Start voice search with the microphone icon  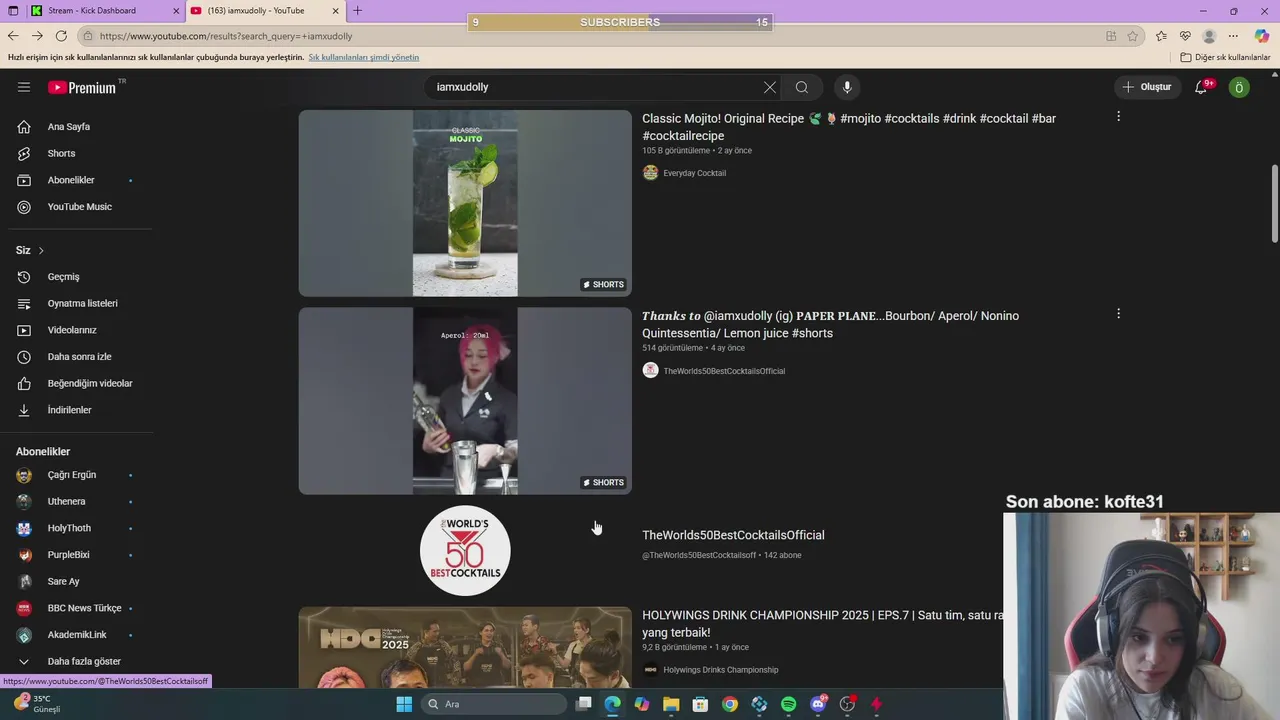pyautogui.click(x=847, y=87)
